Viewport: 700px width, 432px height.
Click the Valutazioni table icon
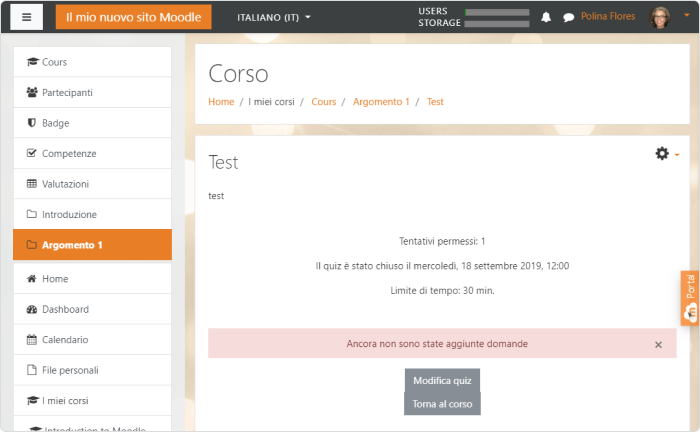(32, 183)
